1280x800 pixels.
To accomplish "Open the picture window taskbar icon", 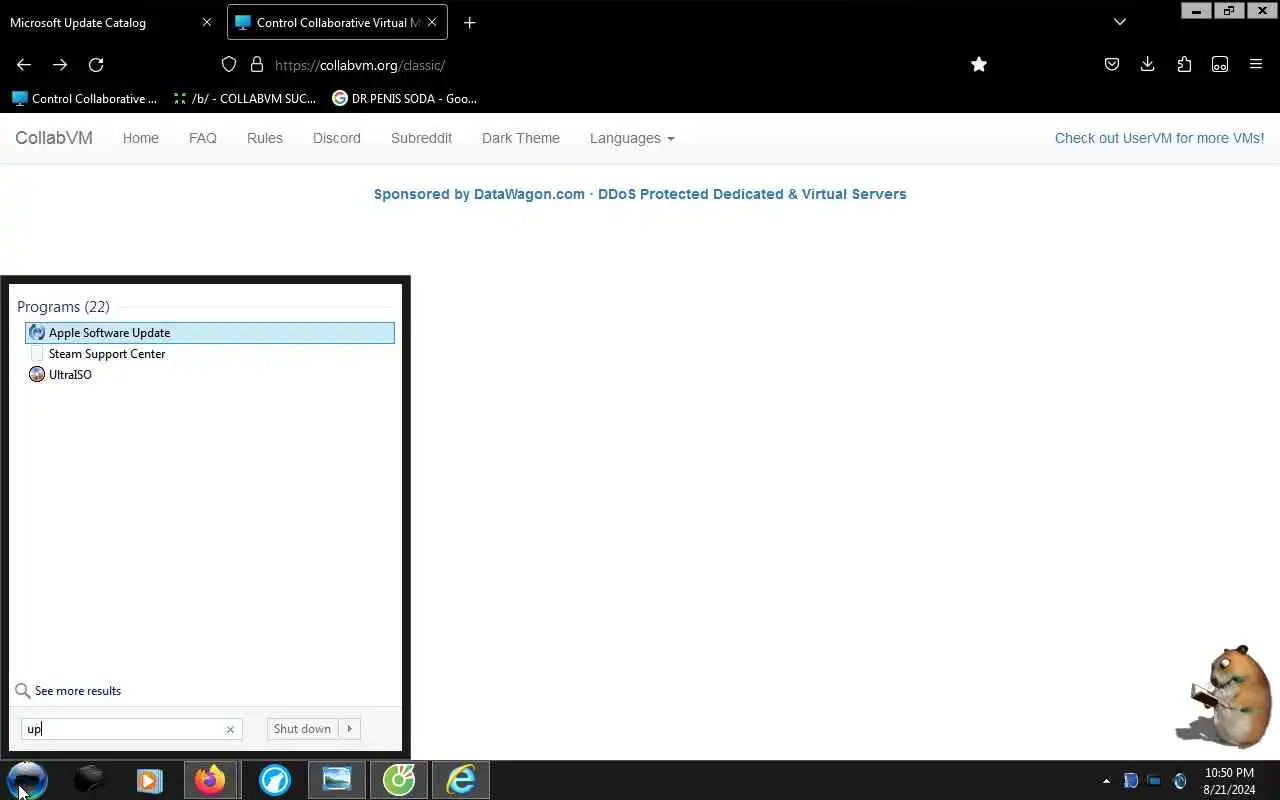I will coord(337,780).
